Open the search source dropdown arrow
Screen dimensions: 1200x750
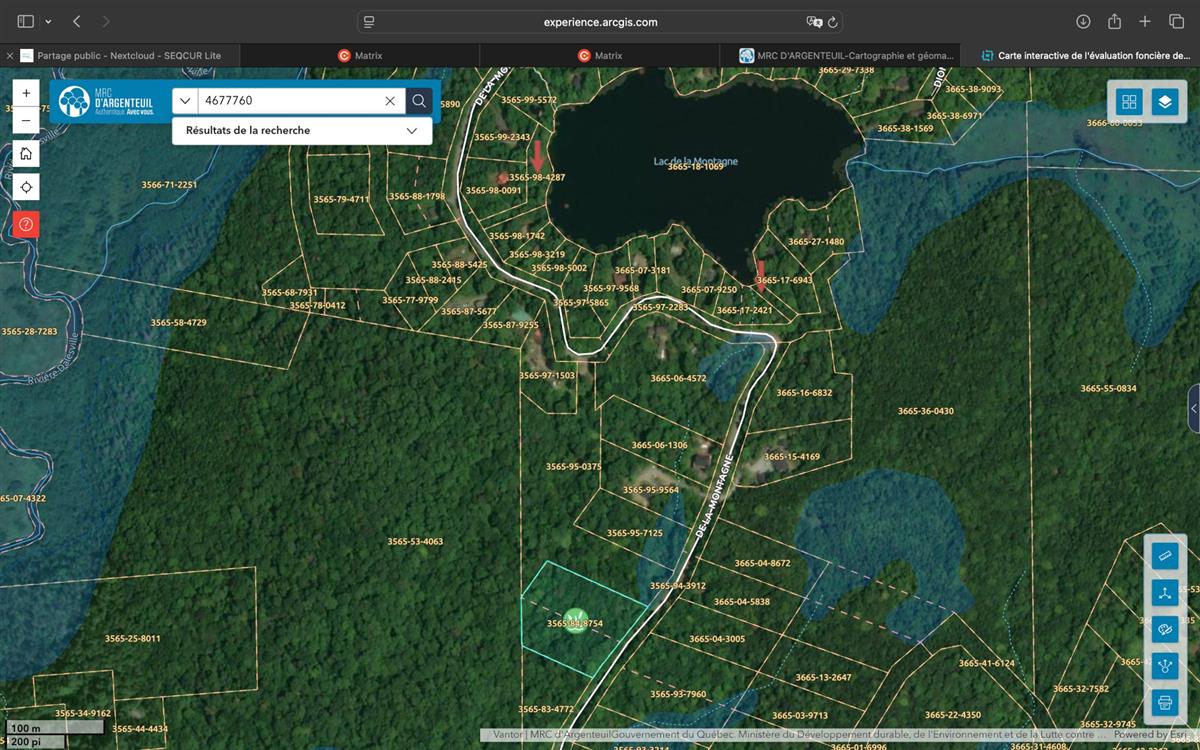coord(185,101)
